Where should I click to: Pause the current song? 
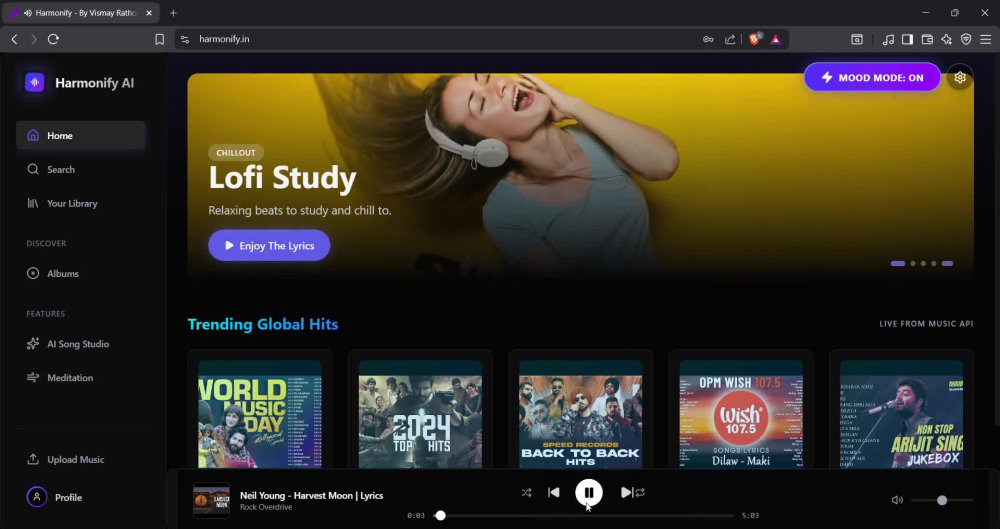coord(589,493)
